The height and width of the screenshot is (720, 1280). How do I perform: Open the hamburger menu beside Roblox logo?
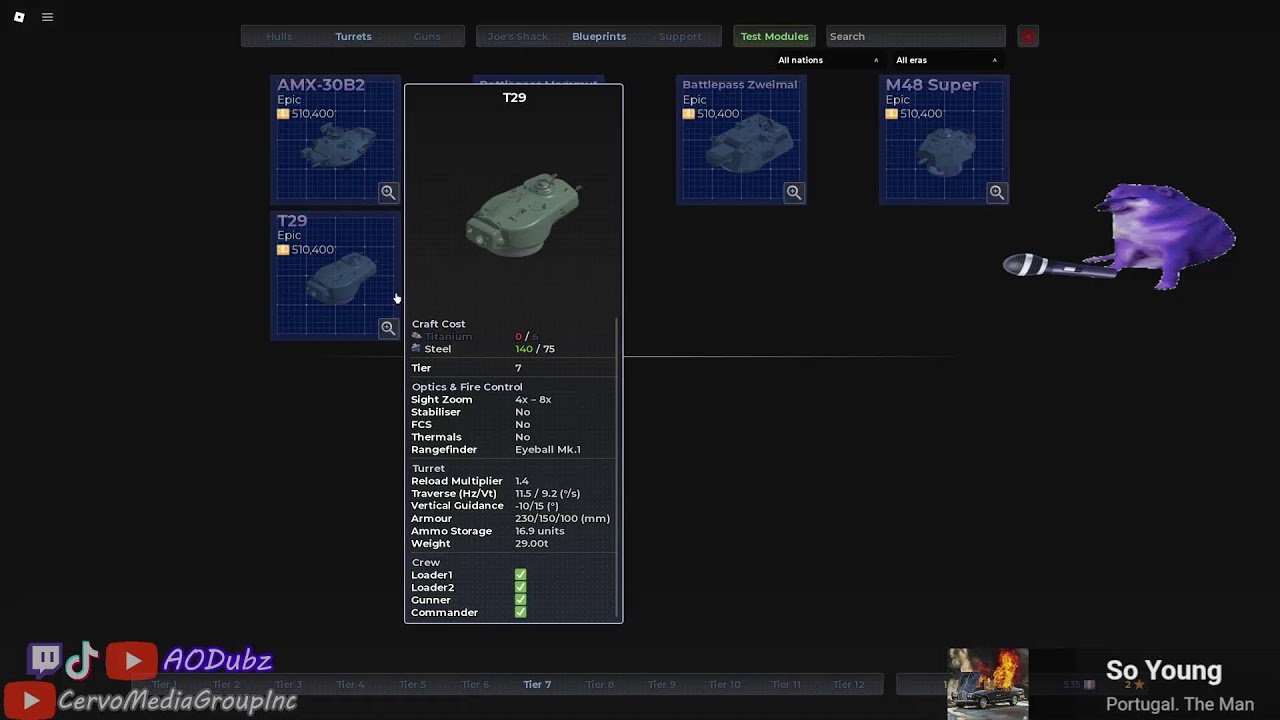tap(47, 17)
